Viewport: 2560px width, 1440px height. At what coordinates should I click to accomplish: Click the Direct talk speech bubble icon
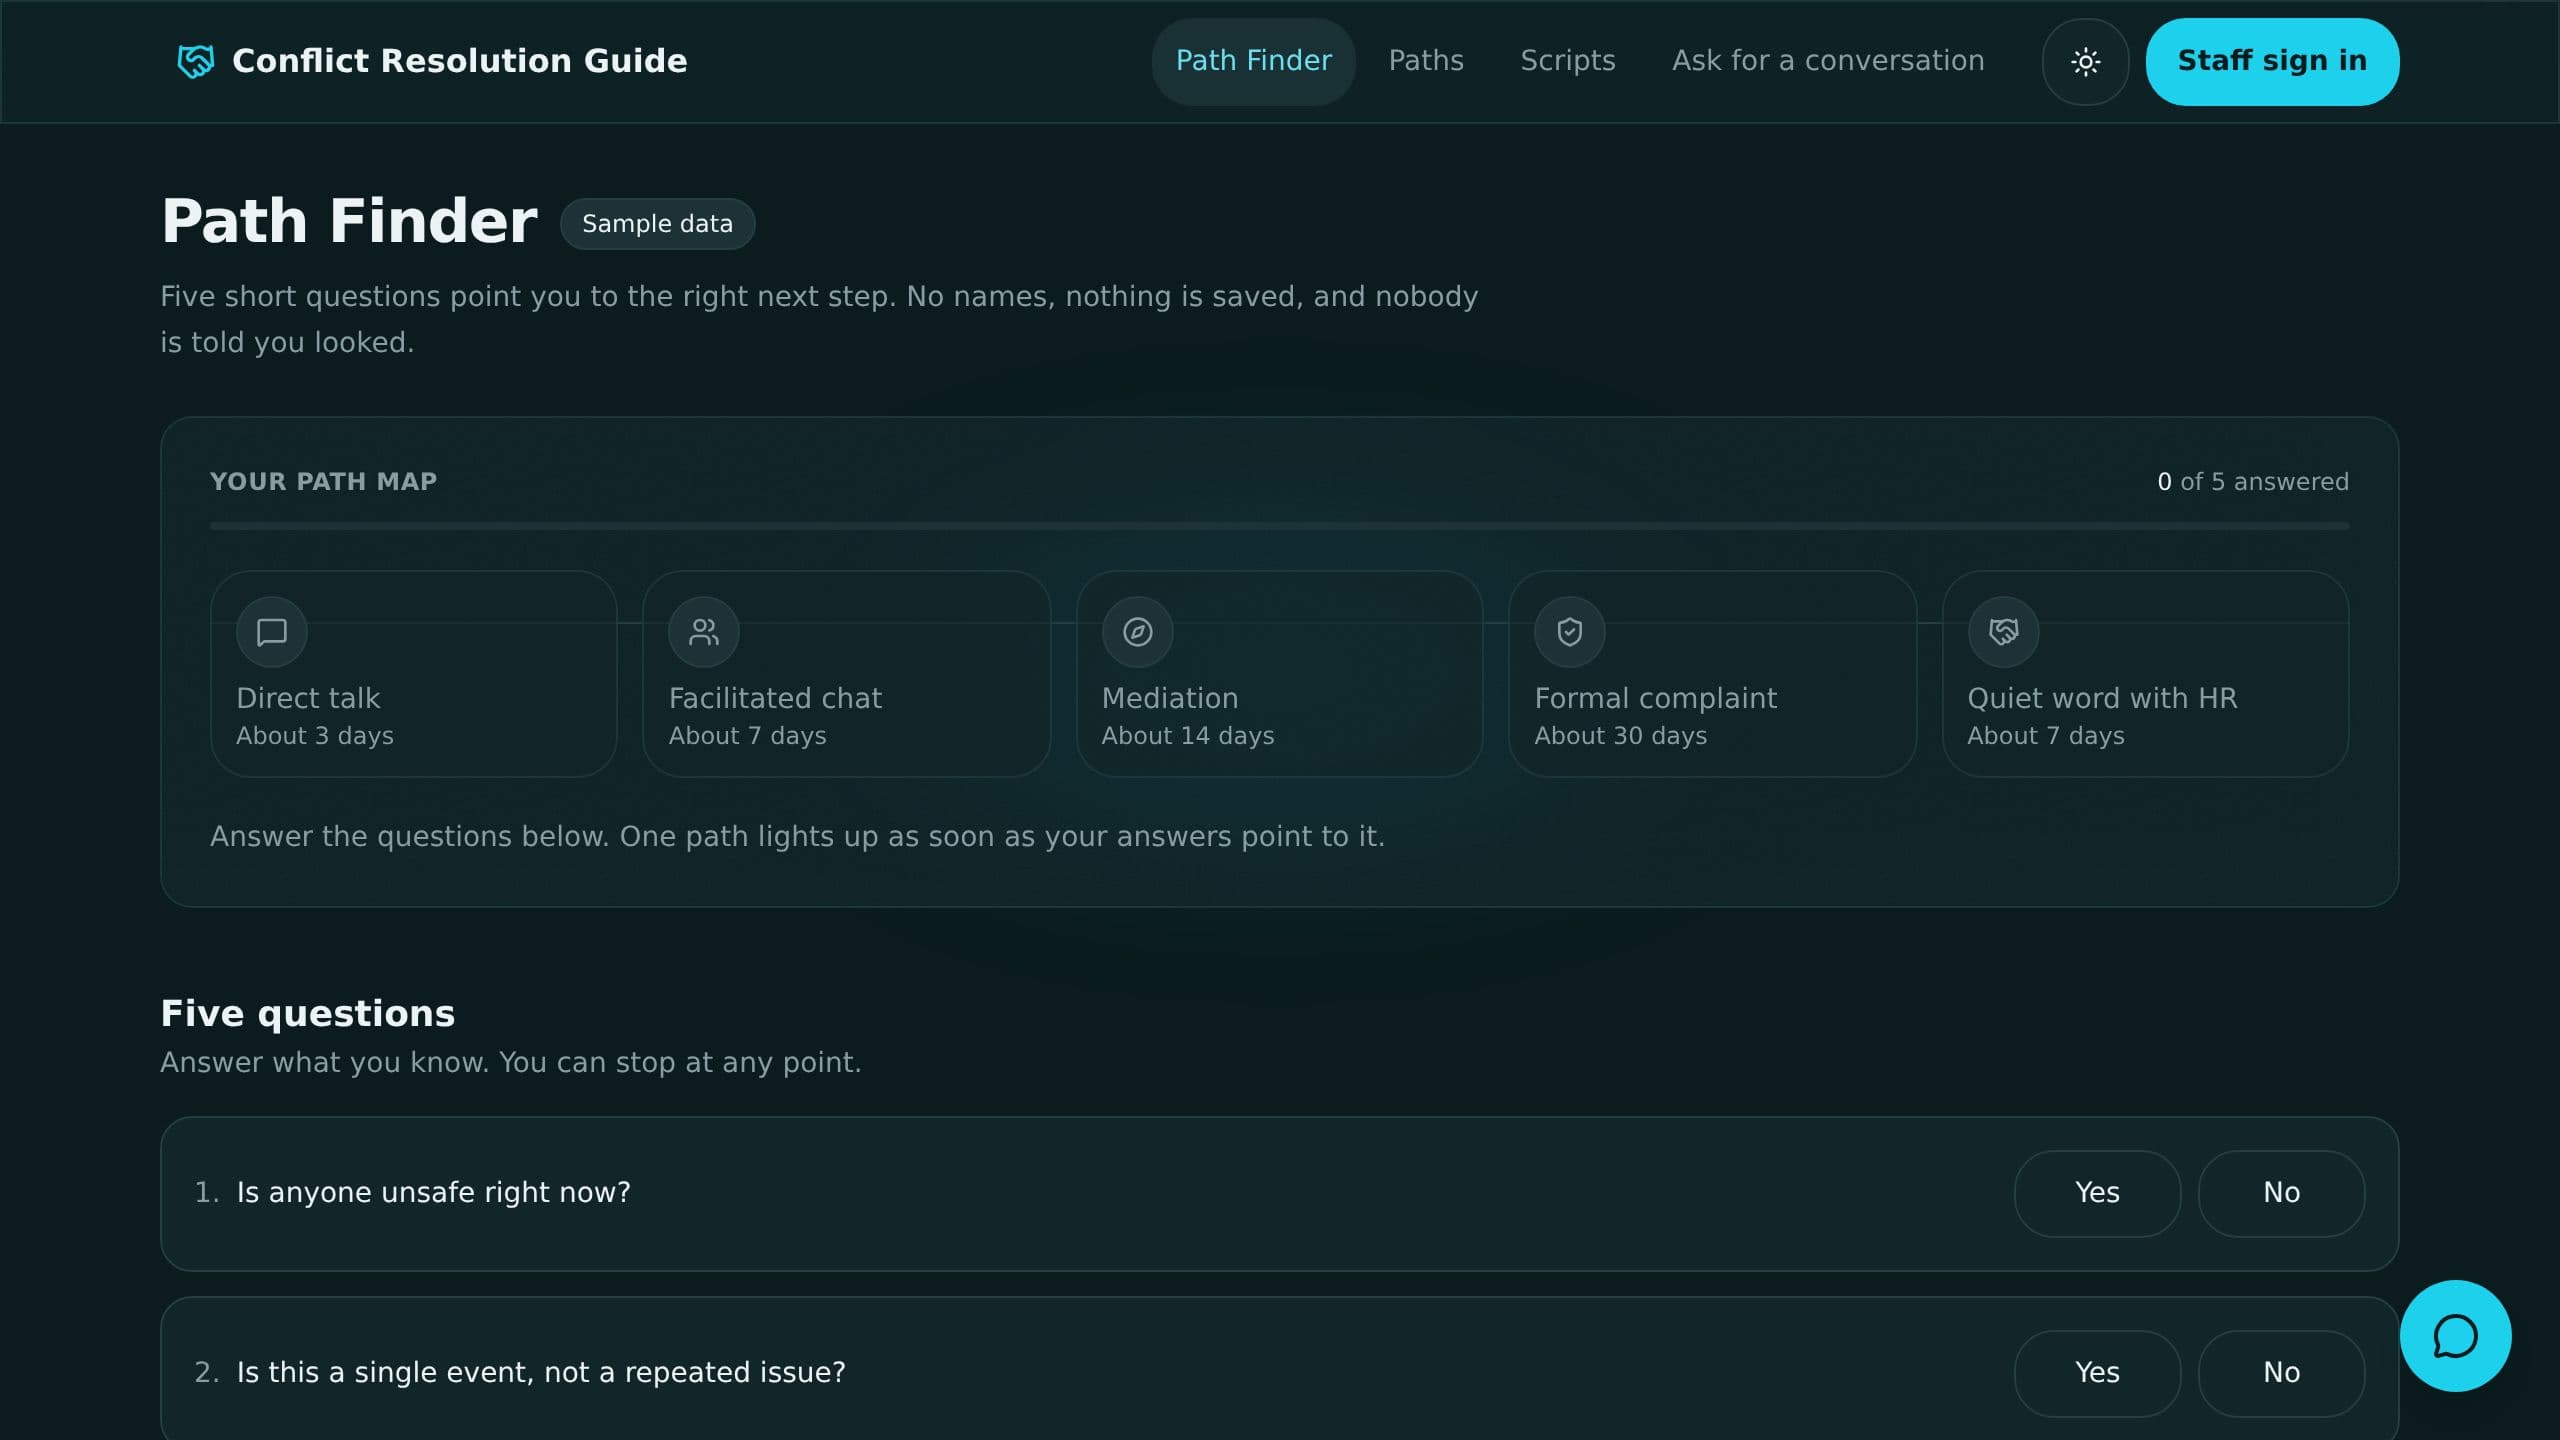click(x=272, y=632)
